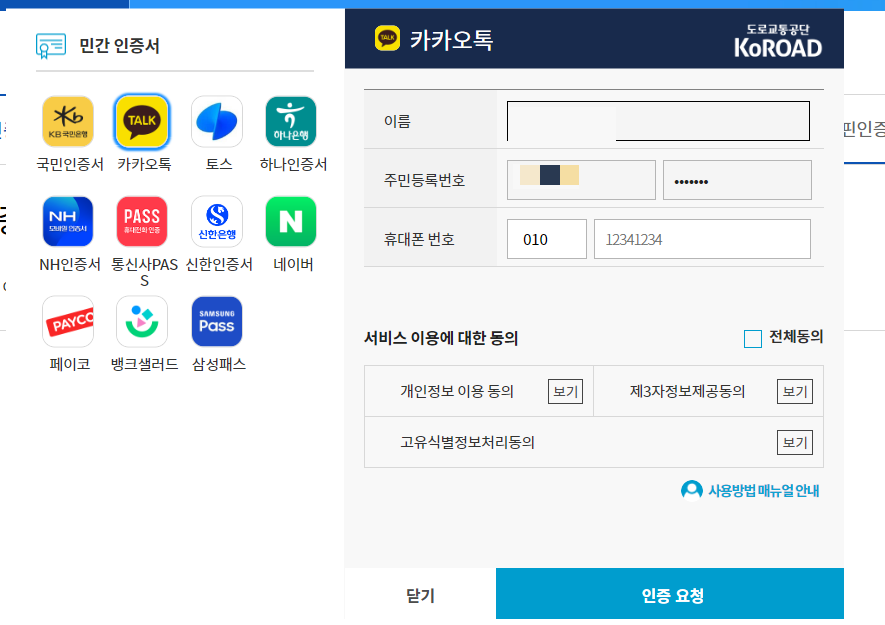Choose the 뱅크샐러드 icon

click(142, 321)
